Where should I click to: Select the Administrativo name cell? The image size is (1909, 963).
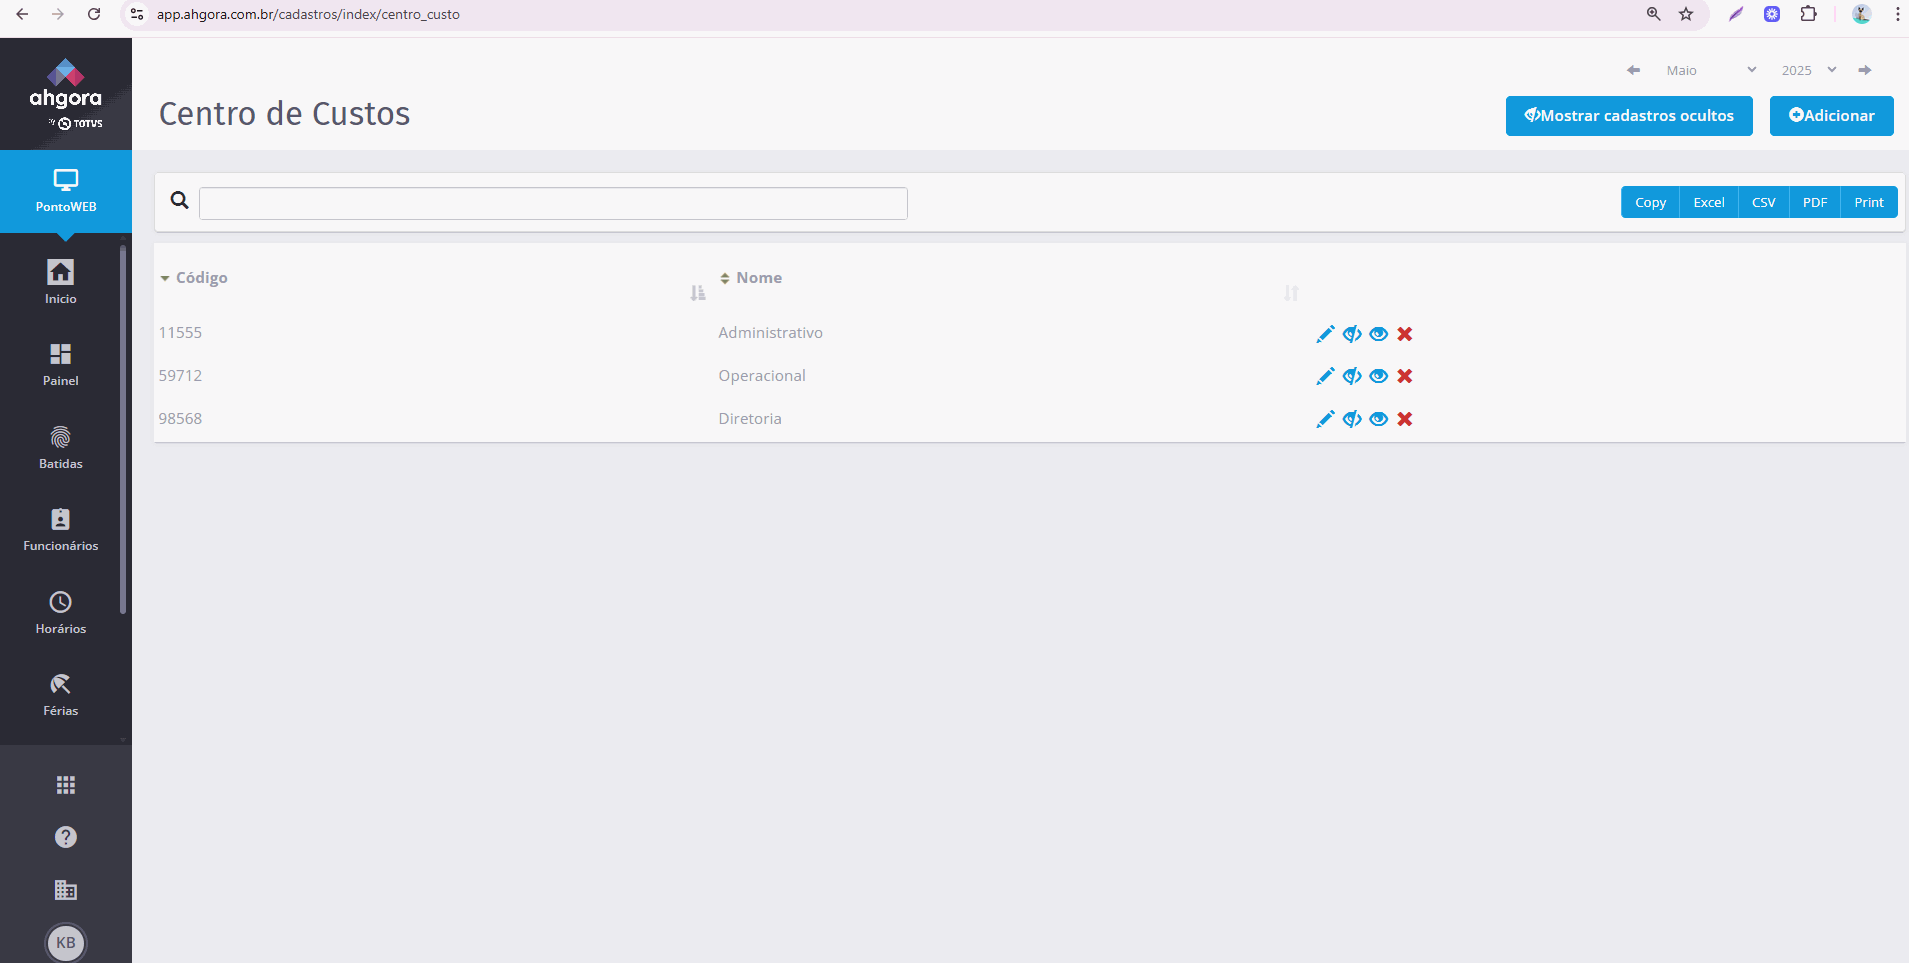[x=770, y=333]
